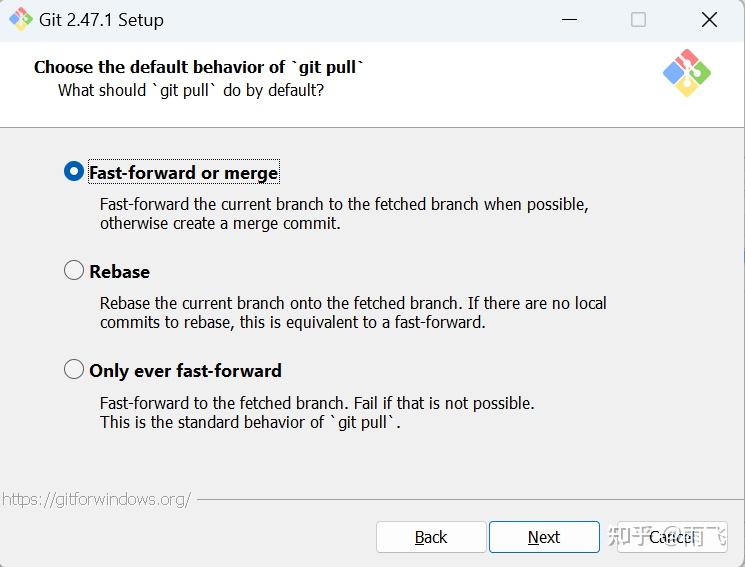The height and width of the screenshot is (567, 745).
Task: Enable the Only ever fast-forward option
Action: [74, 370]
